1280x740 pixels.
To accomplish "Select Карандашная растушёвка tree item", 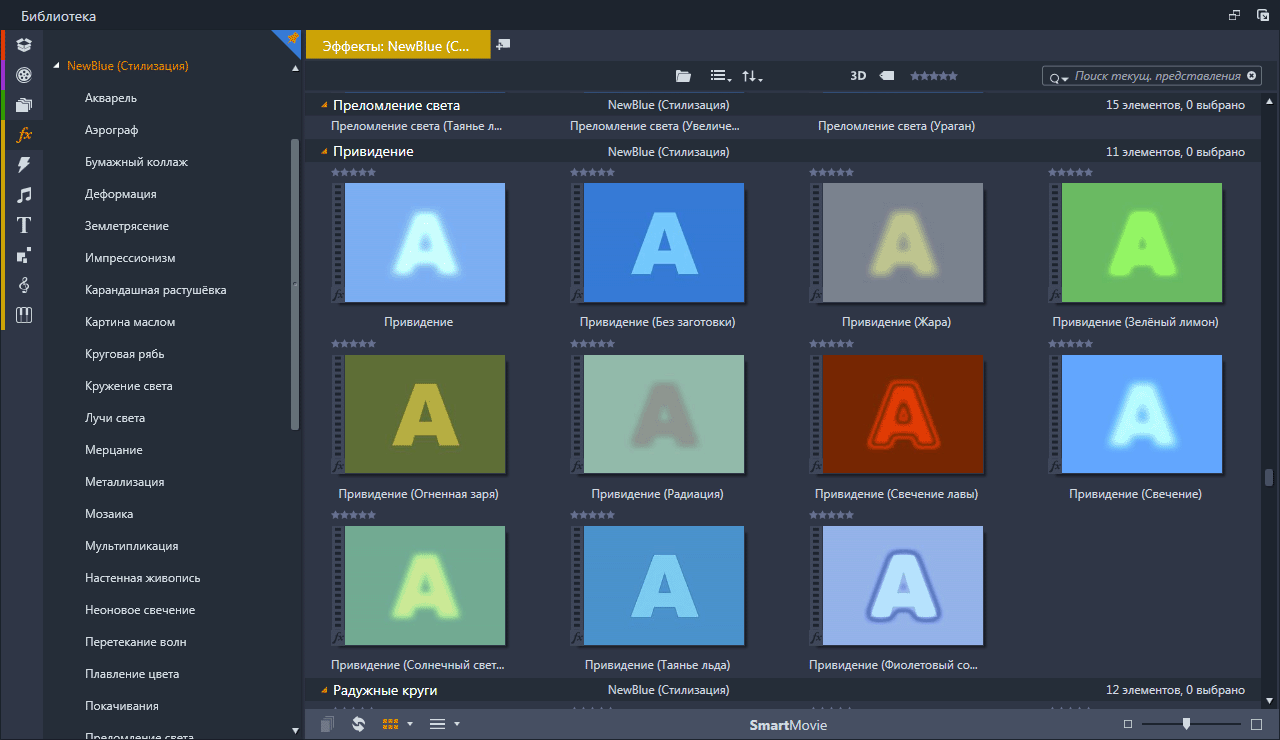I will [x=155, y=290].
